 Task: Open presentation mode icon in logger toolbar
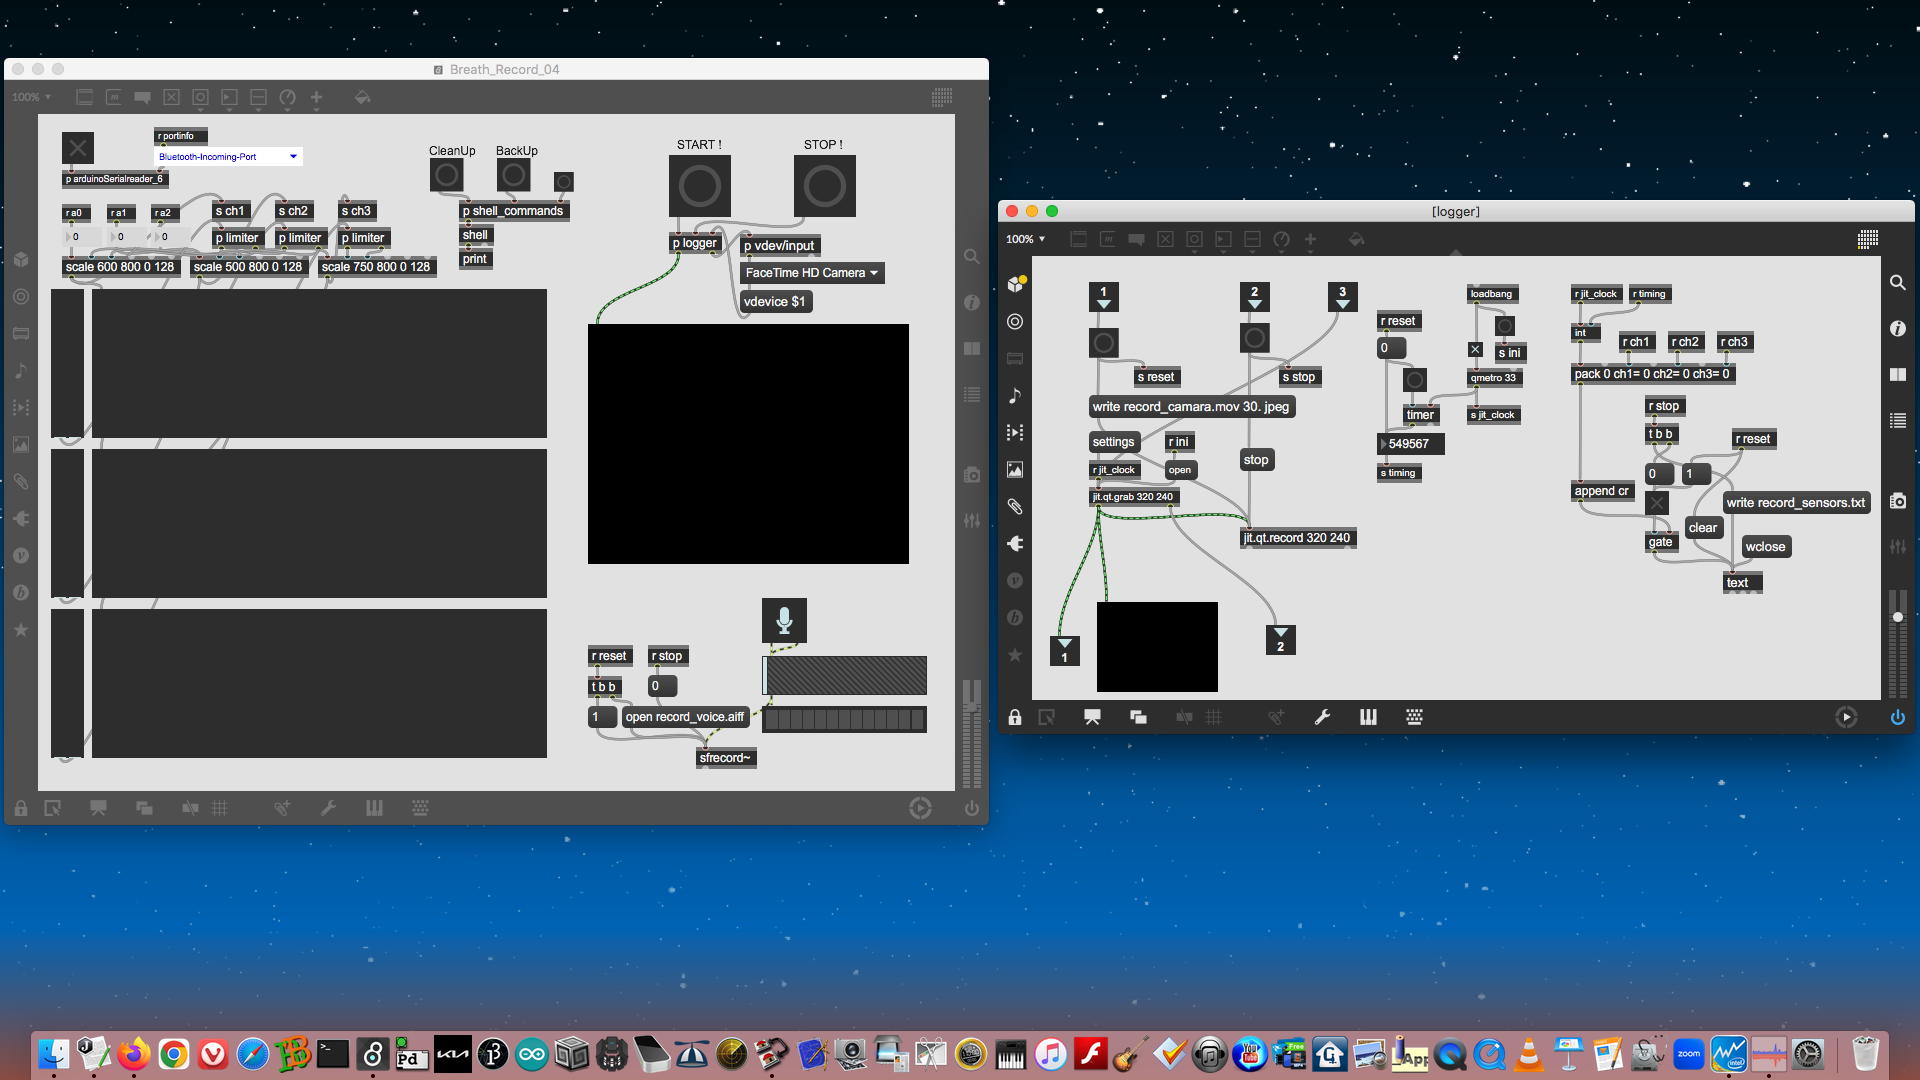coord(1092,717)
